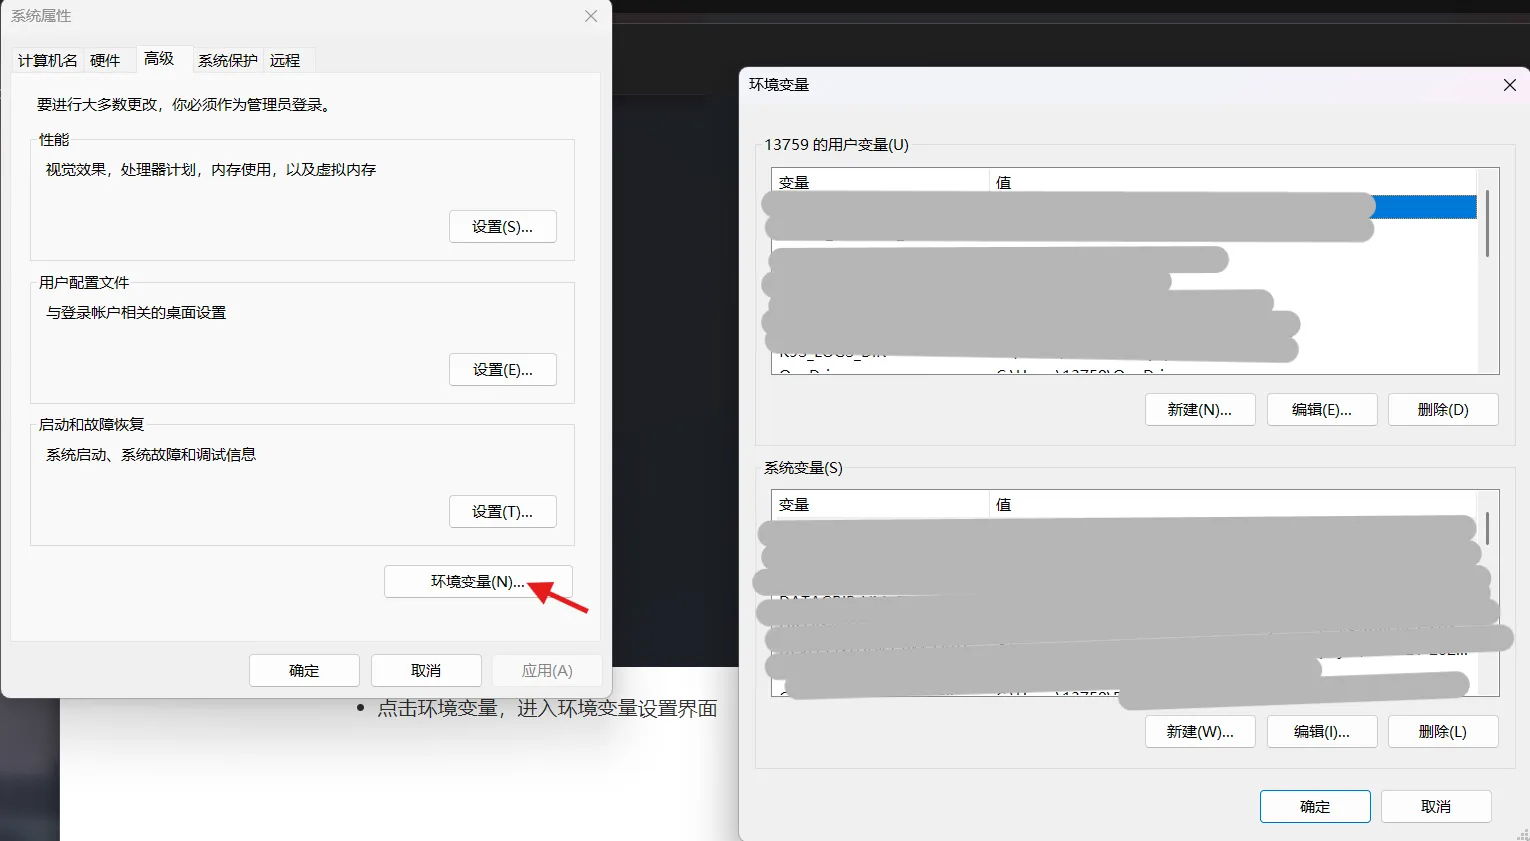Click 删除(D) for user variables

[x=1443, y=410]
